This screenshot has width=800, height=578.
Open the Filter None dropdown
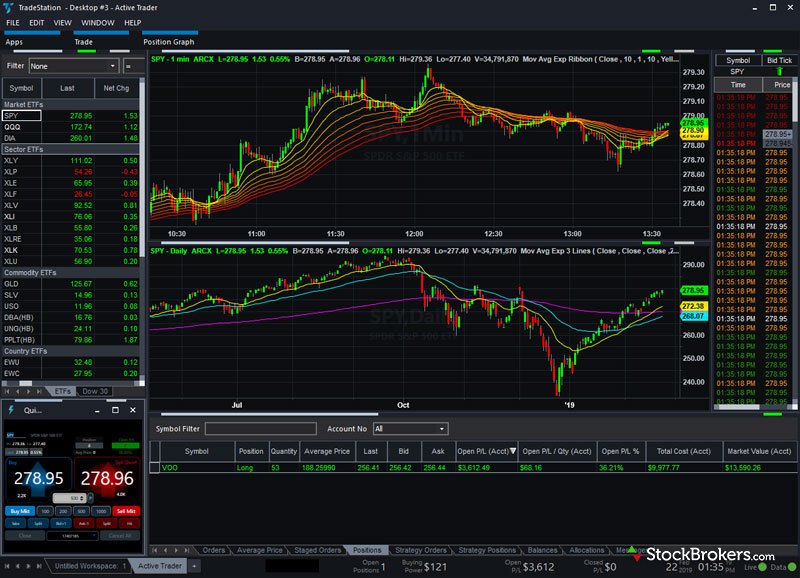coord(73,66)
